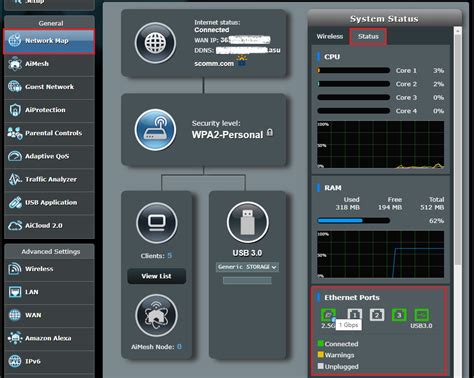Switch to the Status tab
The image size is (474, 378).
[x=368, y=37]
